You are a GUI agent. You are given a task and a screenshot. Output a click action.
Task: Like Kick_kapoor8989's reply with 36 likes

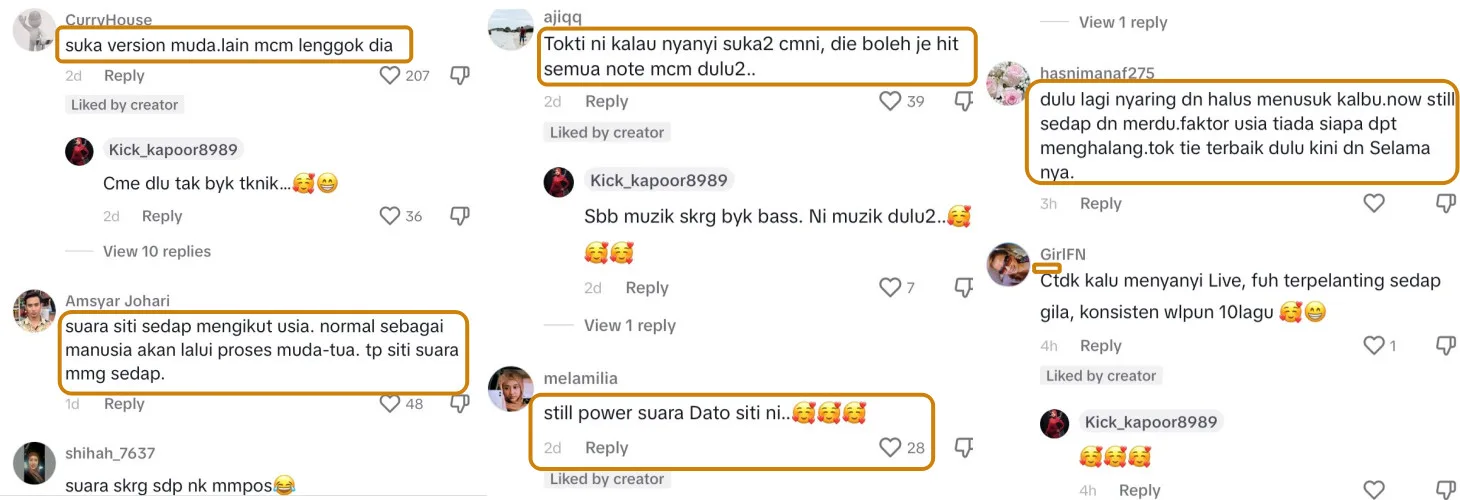pyautogui.click(x=390, y=216)
